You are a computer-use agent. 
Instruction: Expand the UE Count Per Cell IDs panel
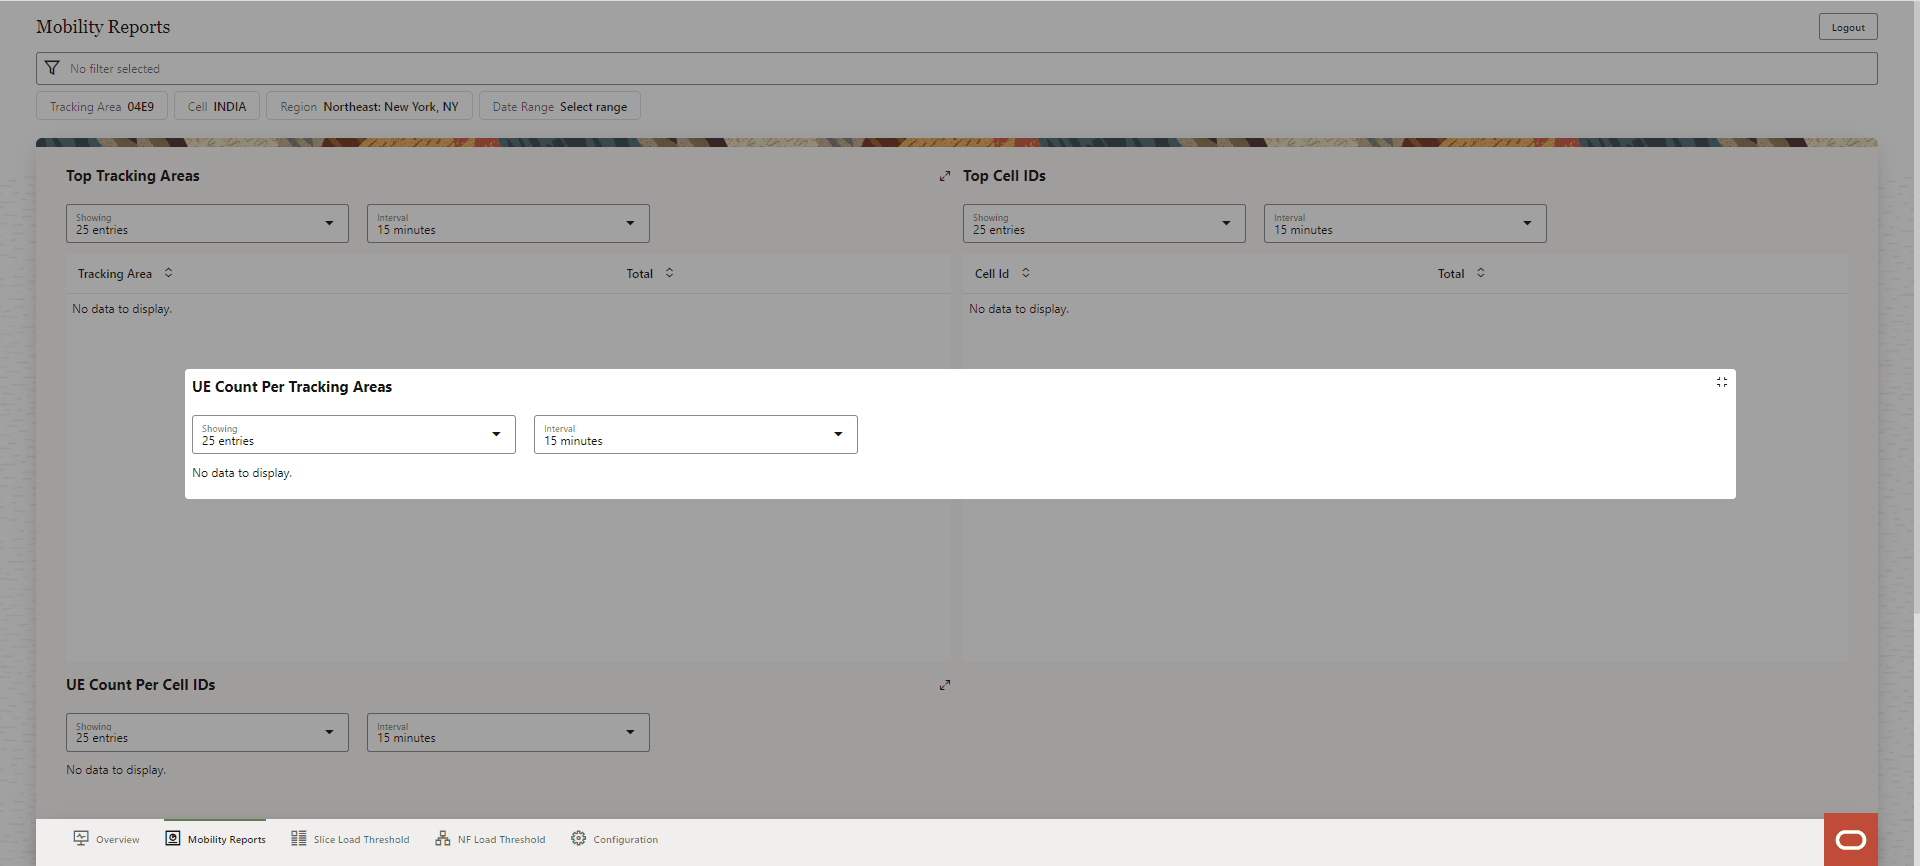[945, 685]
